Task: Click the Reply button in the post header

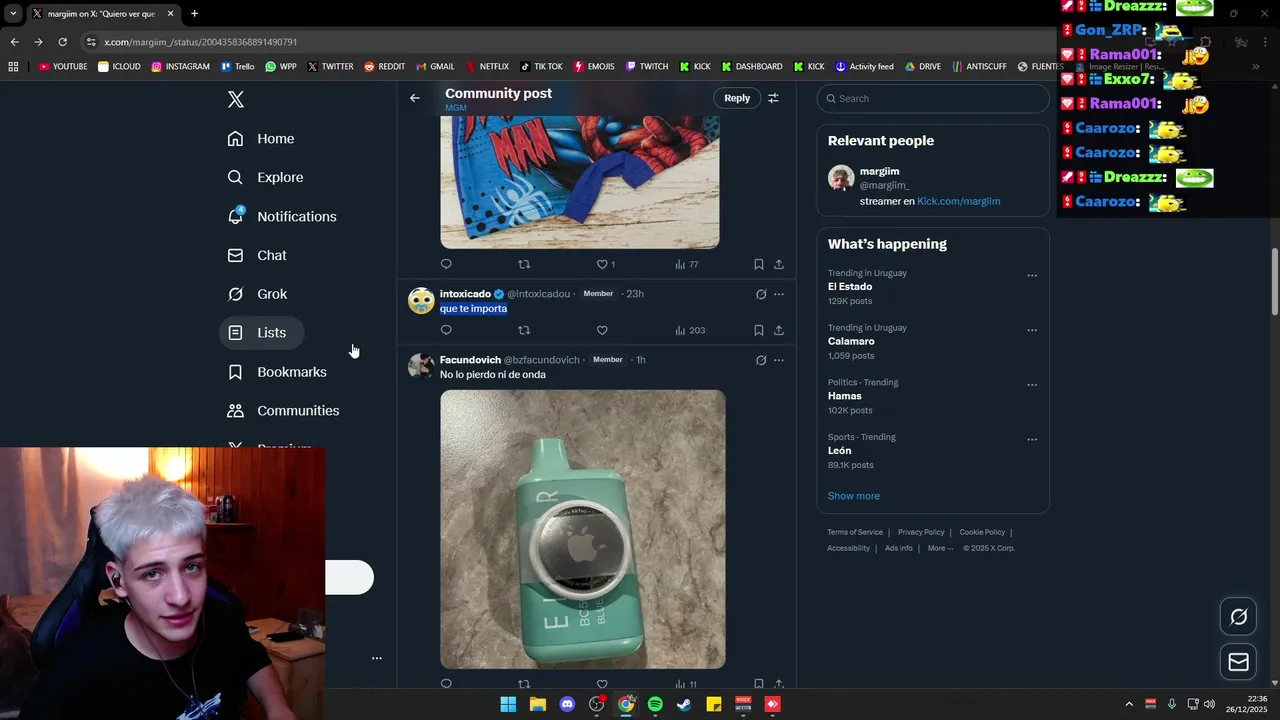Action: (x=737, y=98)
